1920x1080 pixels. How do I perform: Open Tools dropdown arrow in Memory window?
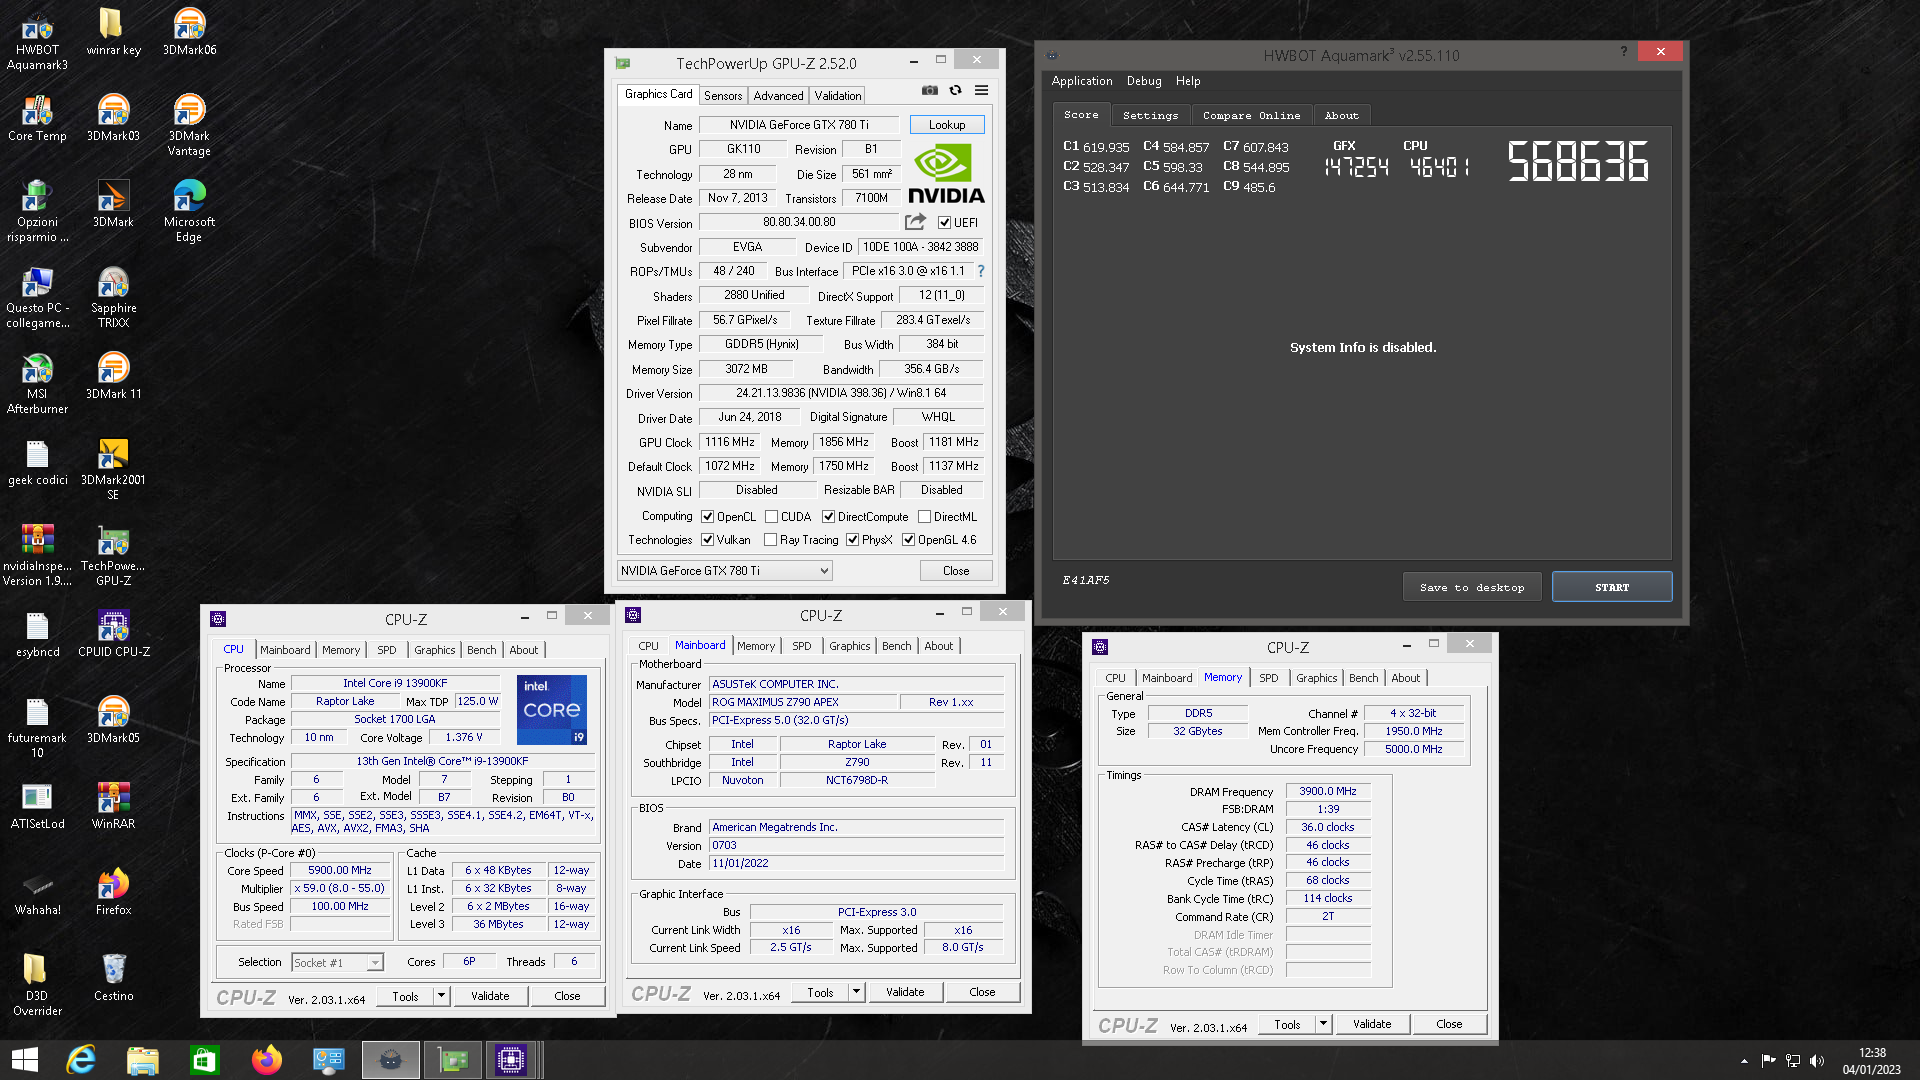[1323, 1024]
